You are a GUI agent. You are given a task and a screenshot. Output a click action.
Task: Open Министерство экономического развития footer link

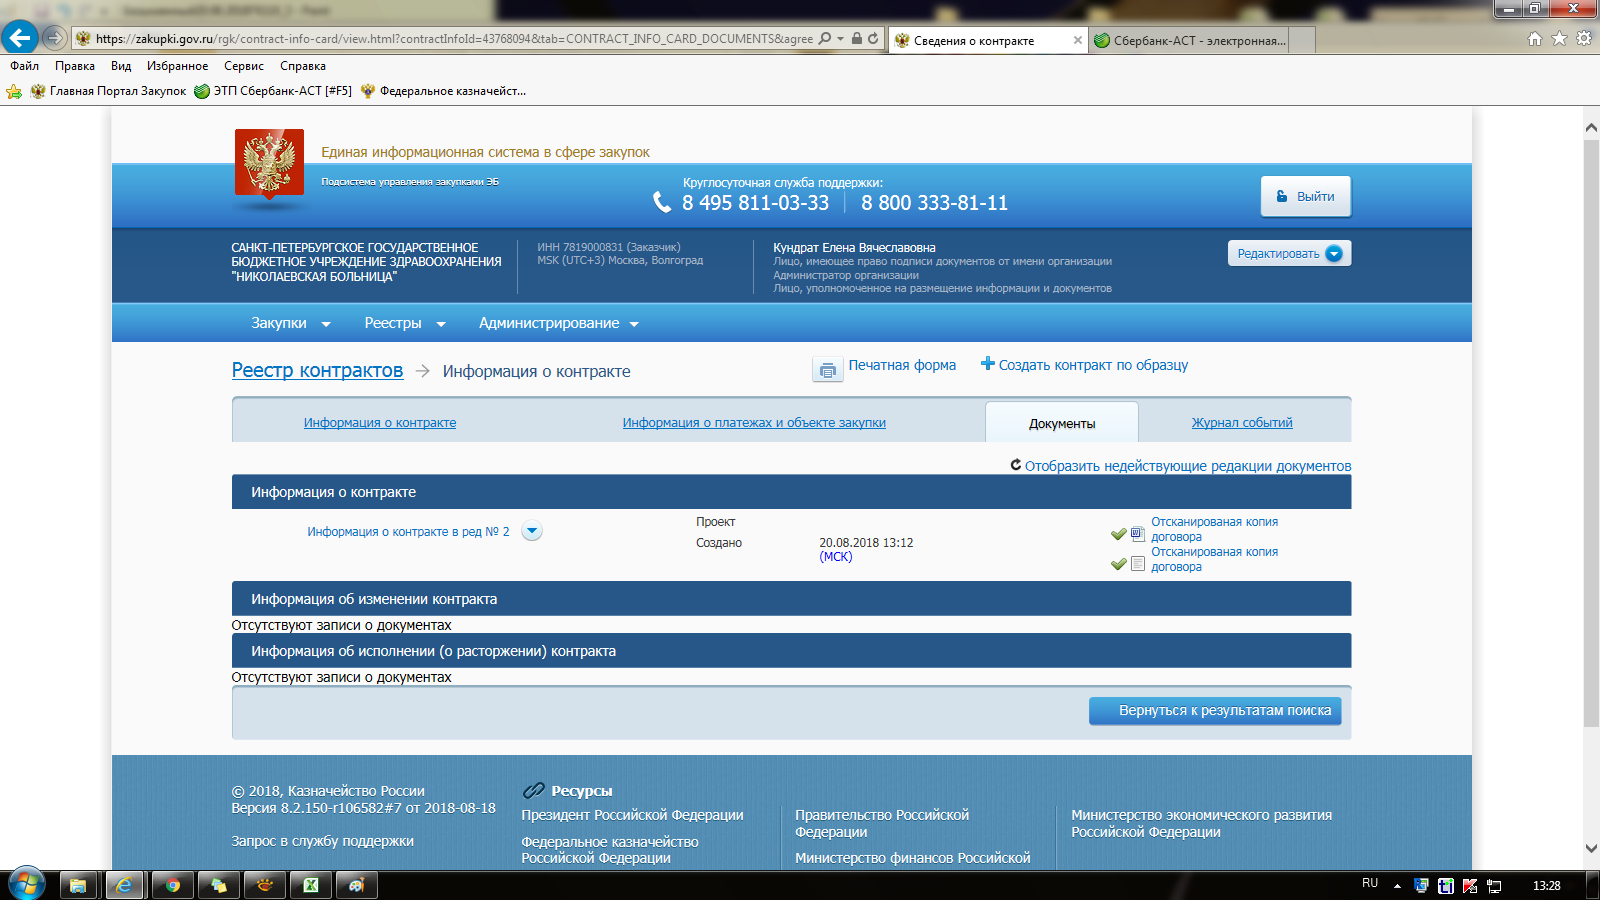(x=1201, y=823)
